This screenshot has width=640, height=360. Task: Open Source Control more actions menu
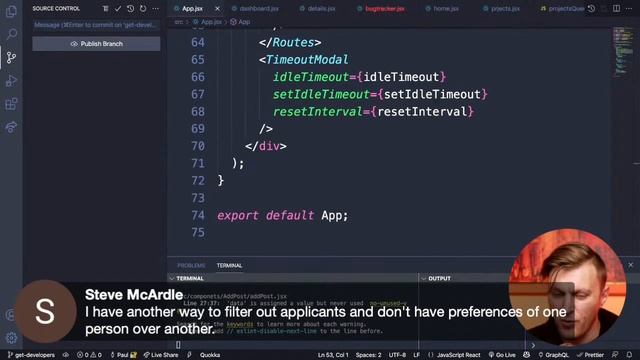[156, 9]
